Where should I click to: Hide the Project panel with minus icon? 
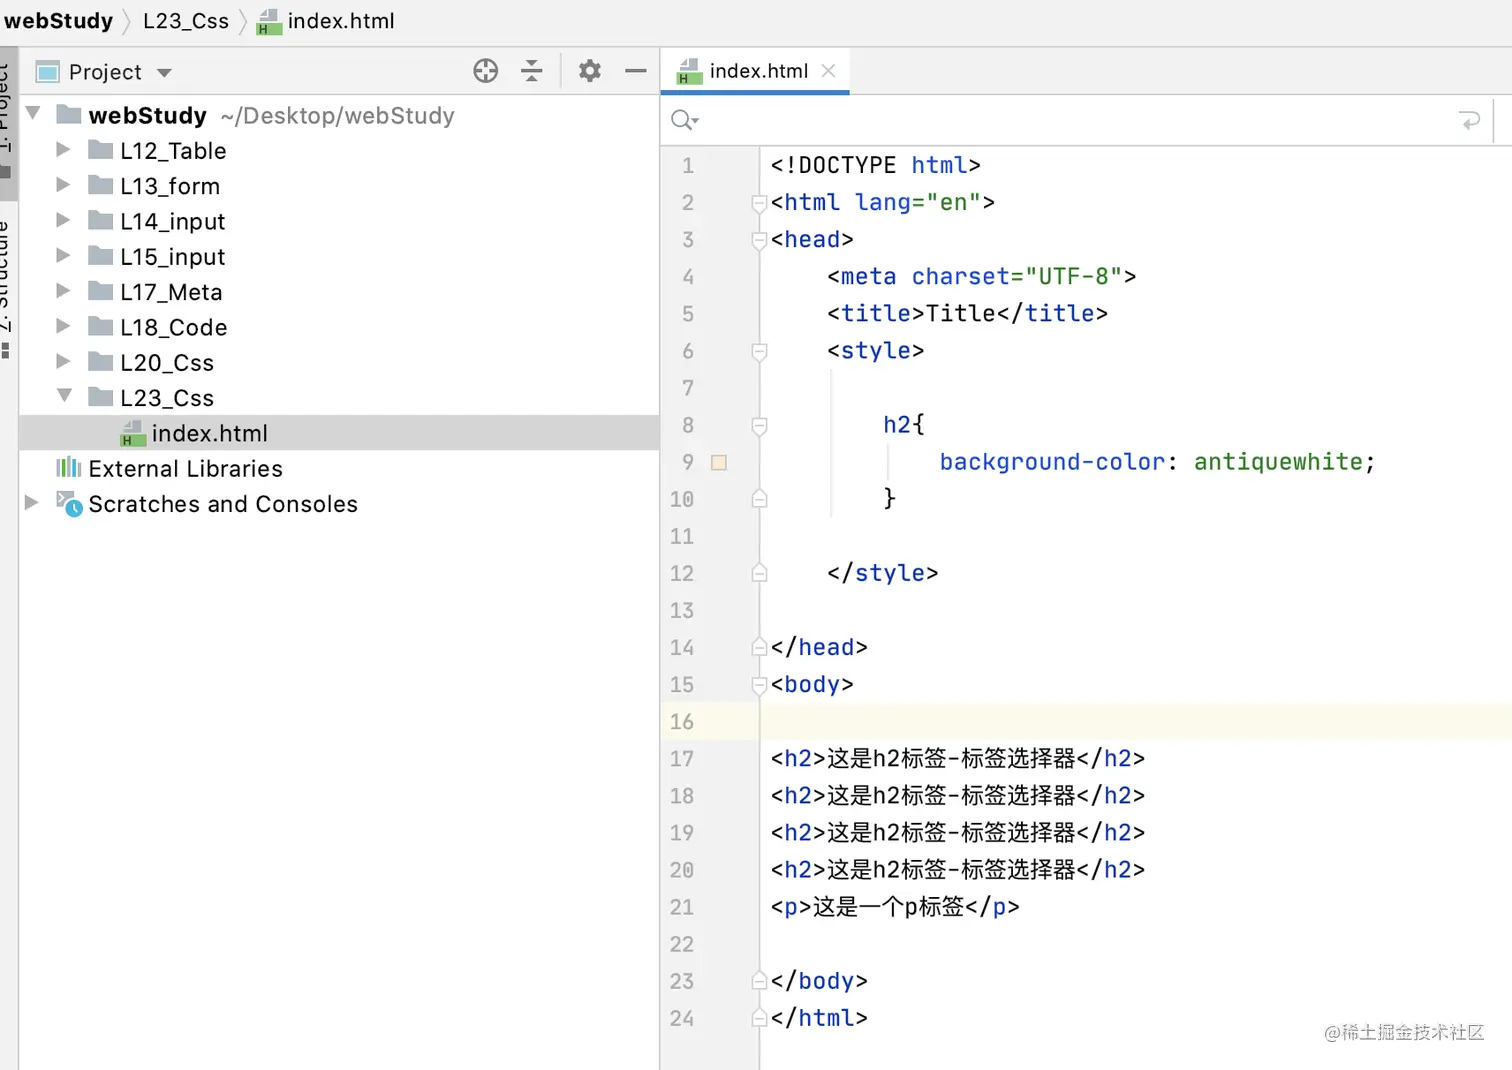[x=635, y=71]
